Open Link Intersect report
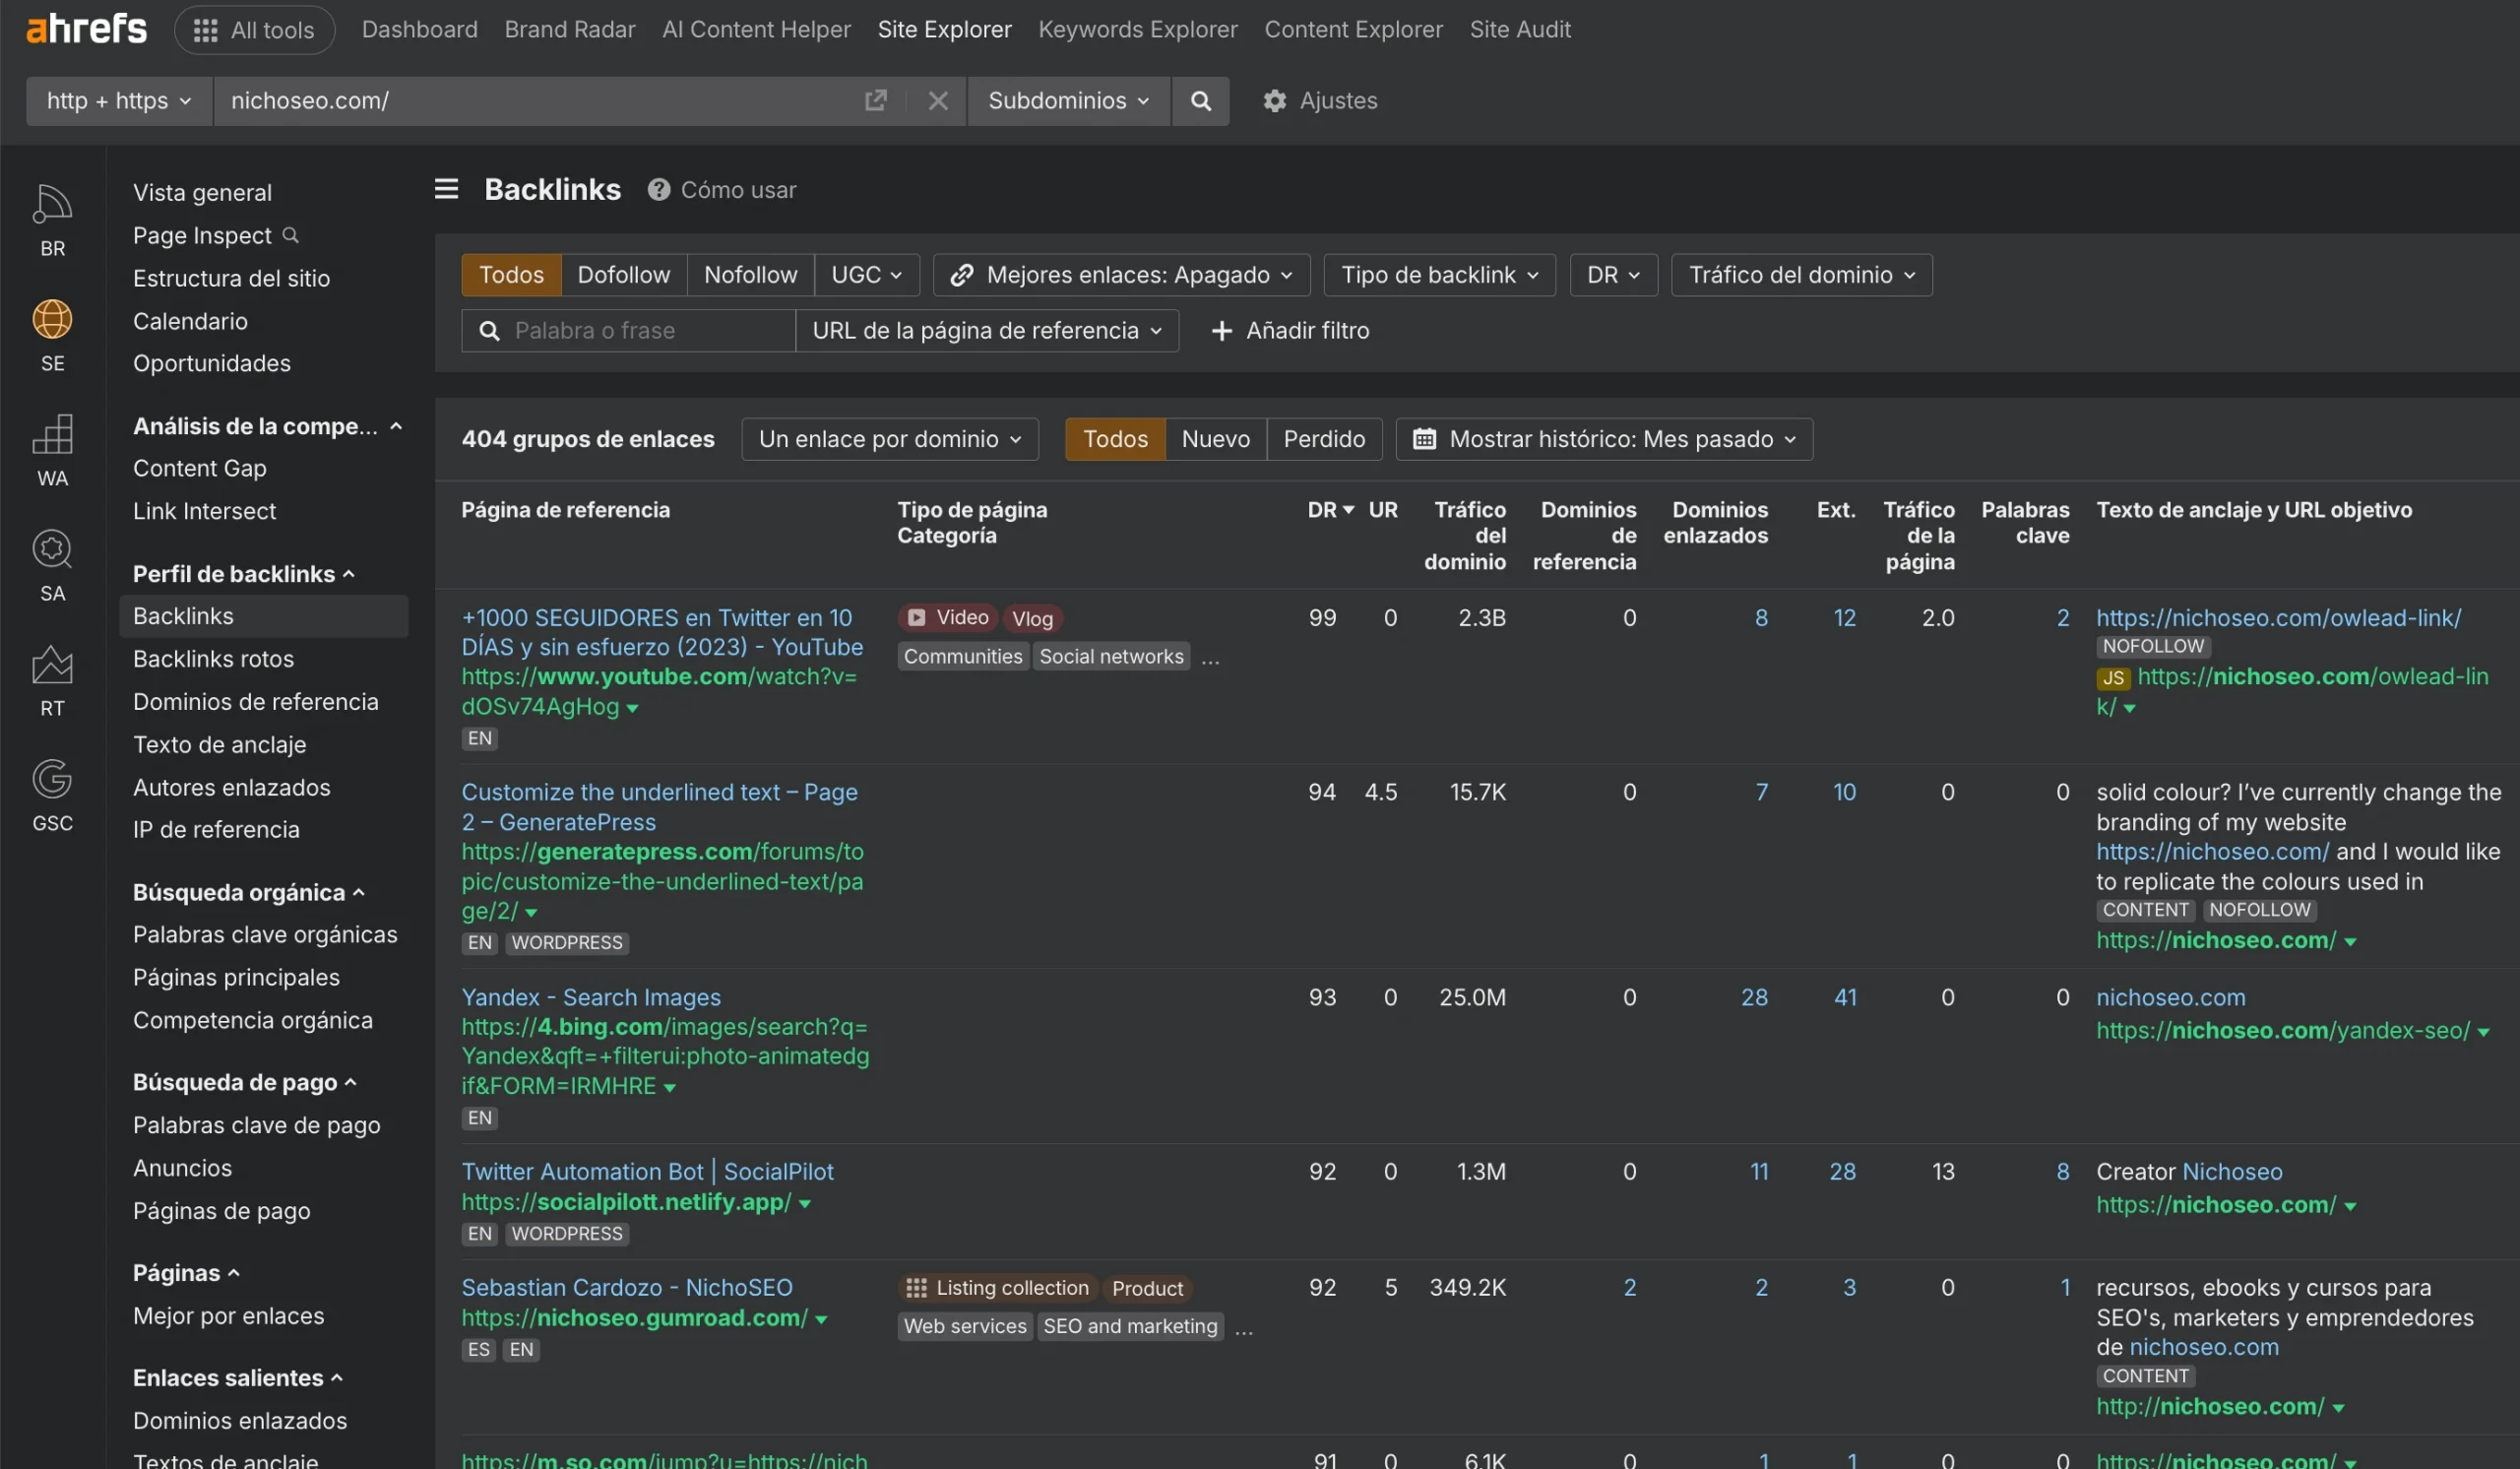 click(x=204, y=511)
